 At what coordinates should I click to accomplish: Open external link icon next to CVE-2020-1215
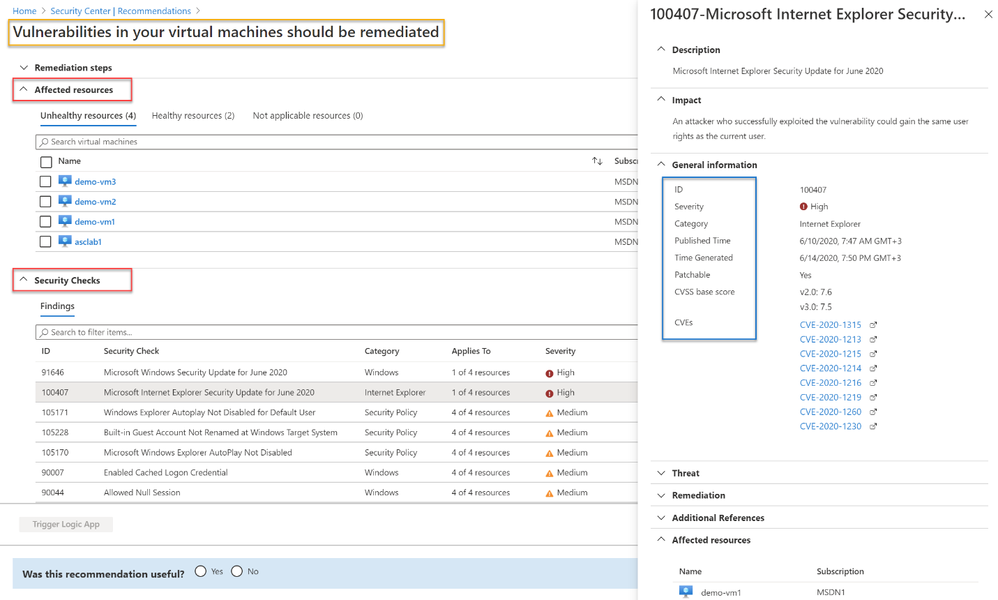coord(873,354)
